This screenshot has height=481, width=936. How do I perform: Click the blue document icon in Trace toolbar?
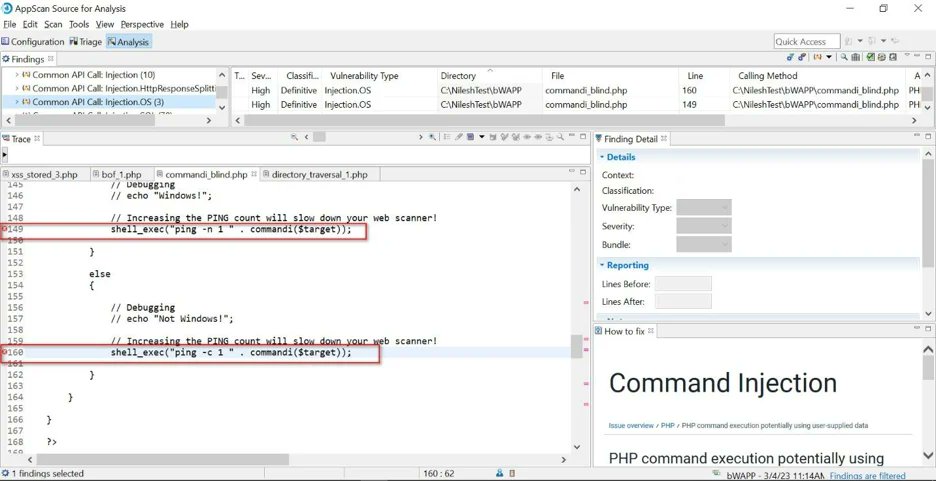470,137
